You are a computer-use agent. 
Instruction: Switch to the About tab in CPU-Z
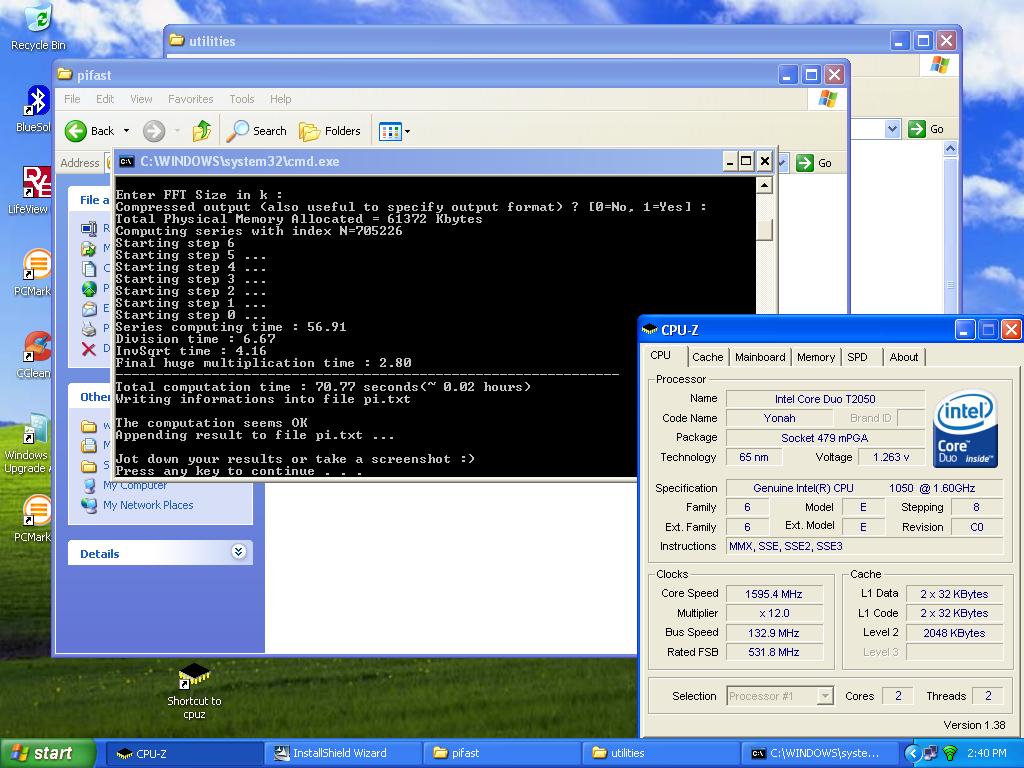(x=904, y=357)
